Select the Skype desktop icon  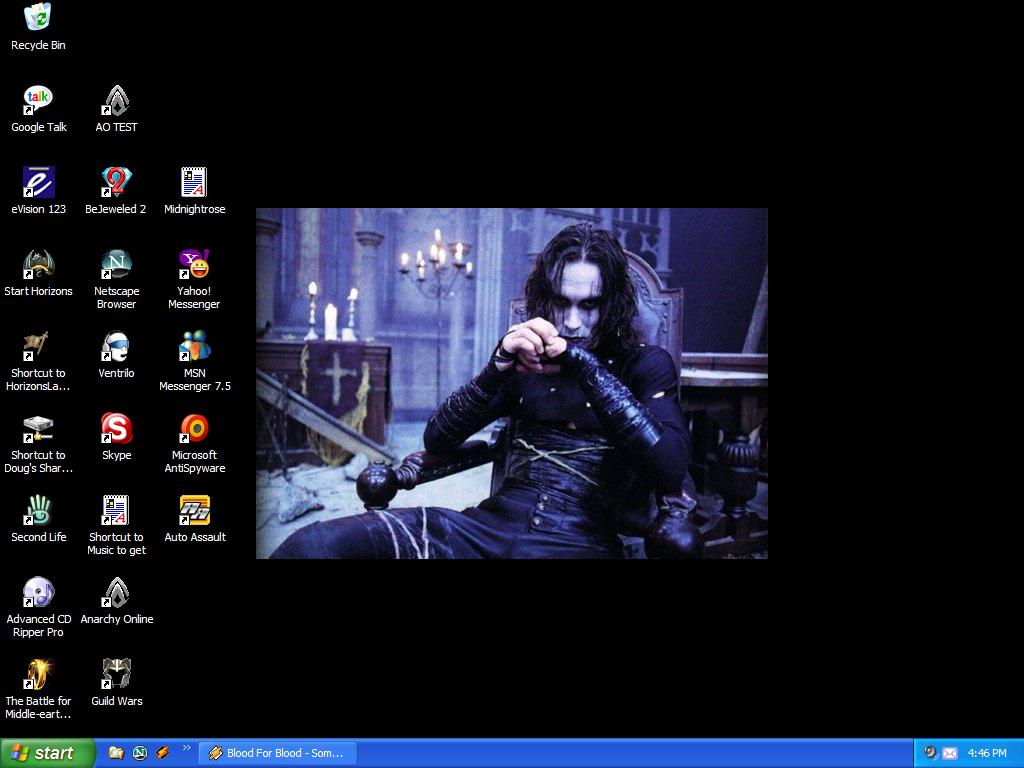[x=116, y=428]
